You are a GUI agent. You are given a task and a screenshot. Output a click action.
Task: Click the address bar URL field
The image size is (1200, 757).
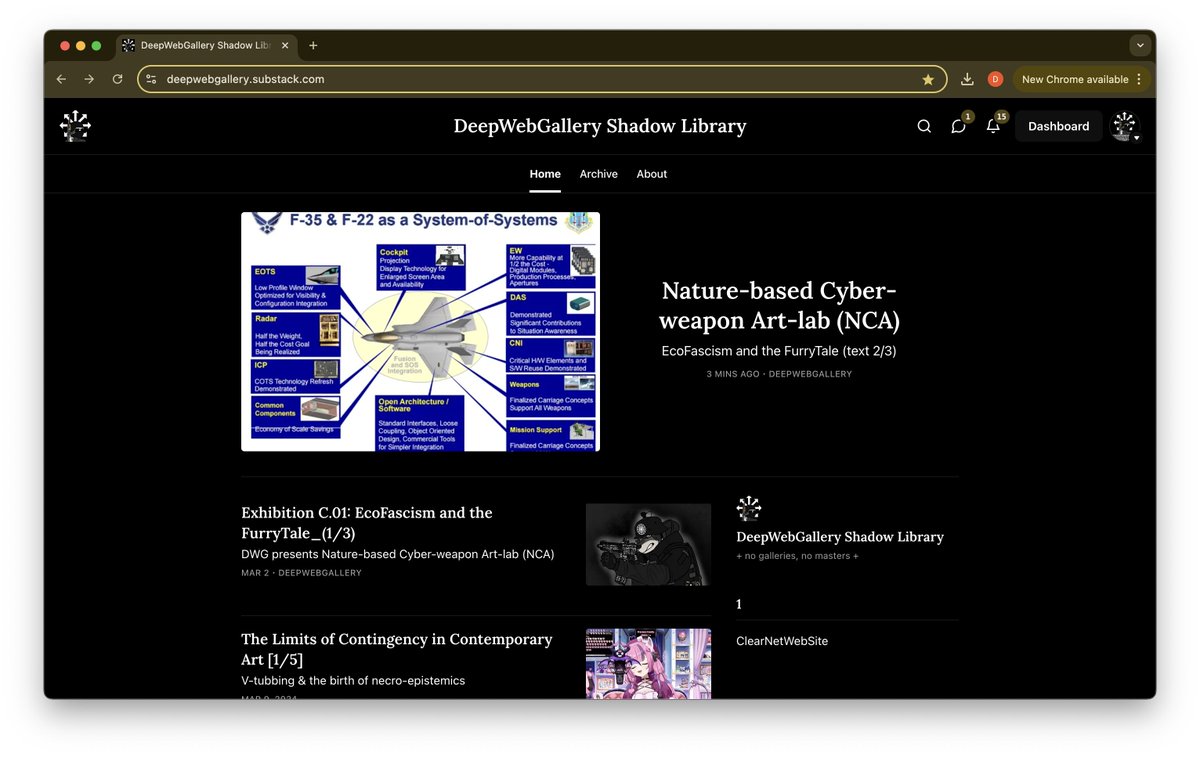[x=540, y=79]
